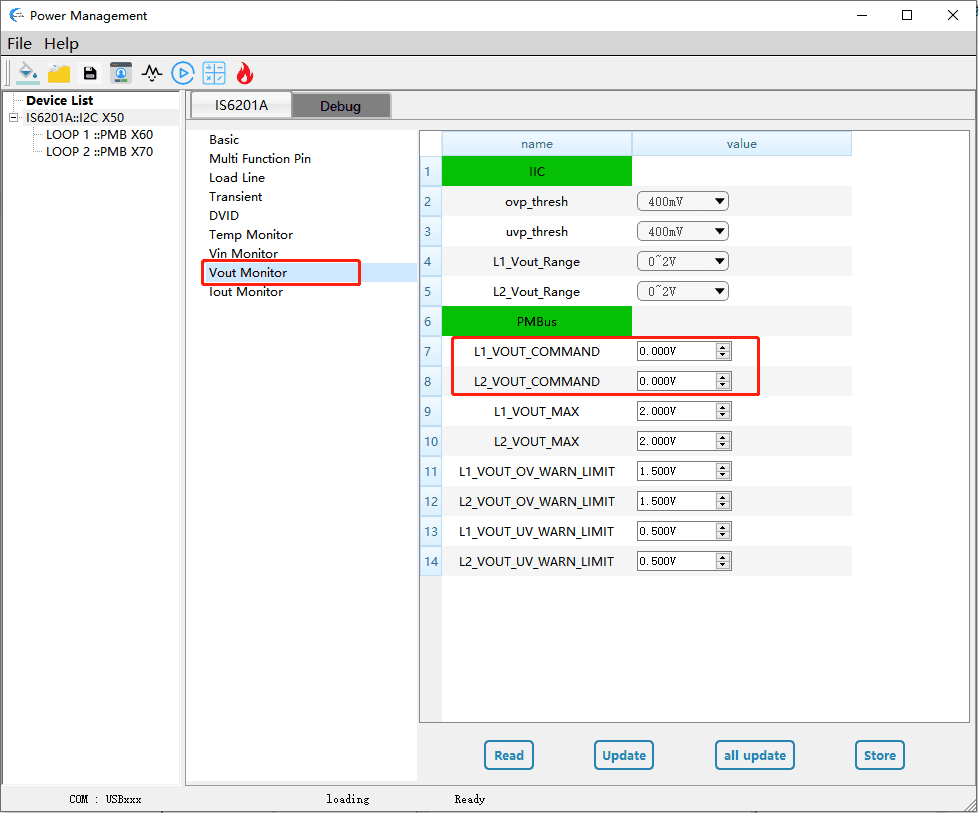Image resolution: width=978 pixels, height=813 pixels.
Task: Select LOOP 1 ::PMB X60 in device list
Action: (x=99, y=135)
